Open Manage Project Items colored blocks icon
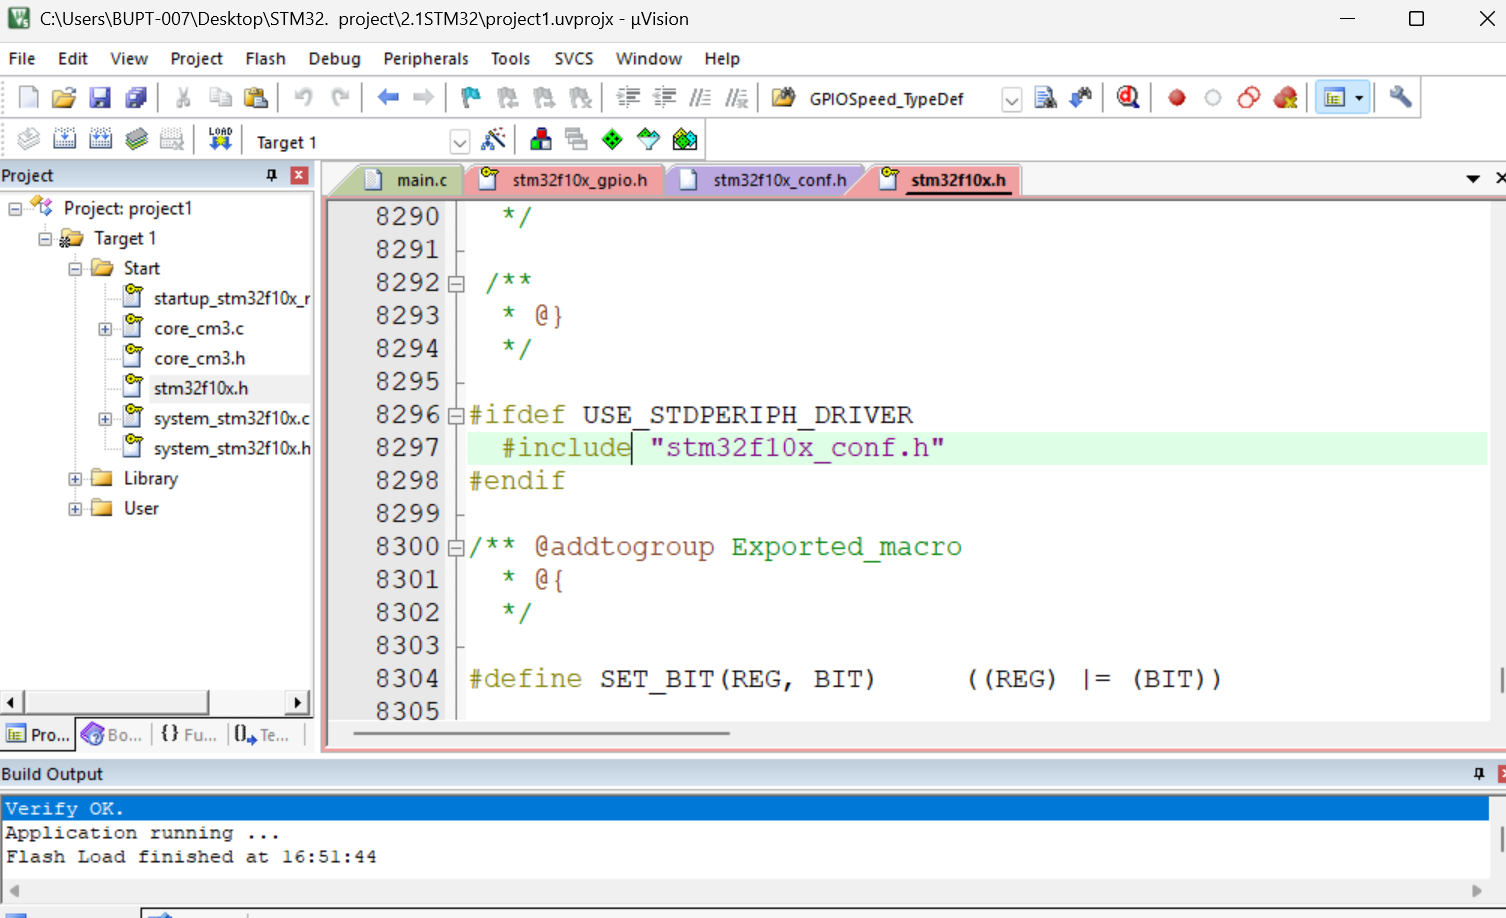 (540, 139)
